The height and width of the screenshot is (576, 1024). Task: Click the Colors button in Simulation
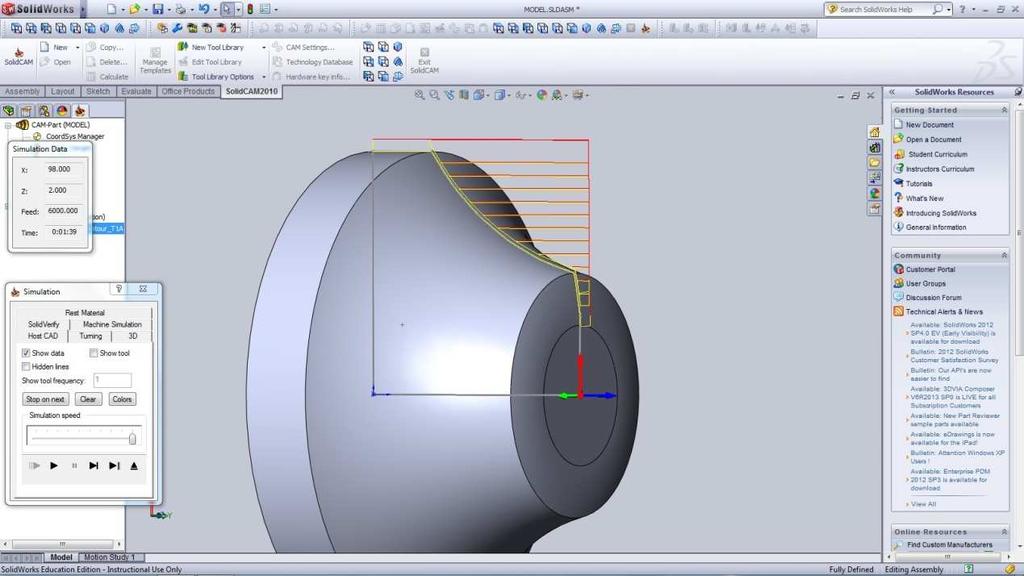pos(122,399)
